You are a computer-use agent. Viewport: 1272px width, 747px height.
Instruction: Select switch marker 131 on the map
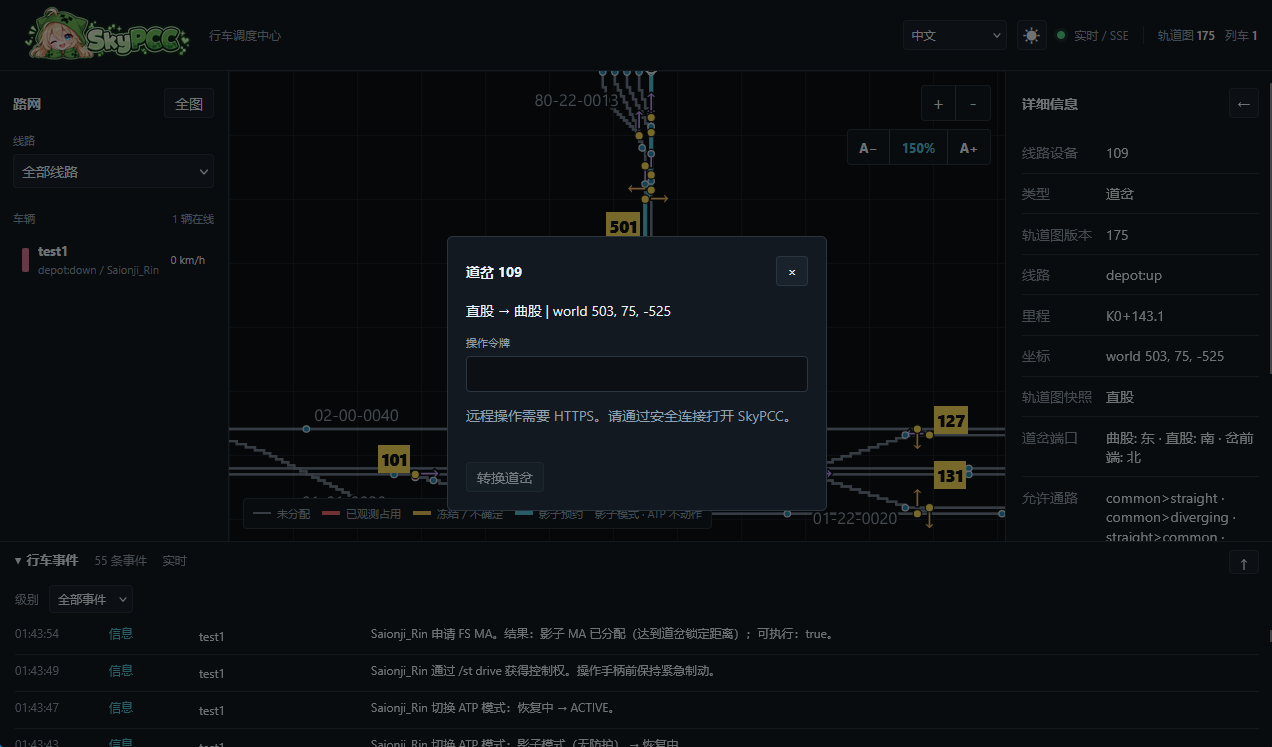pos(950,475)
